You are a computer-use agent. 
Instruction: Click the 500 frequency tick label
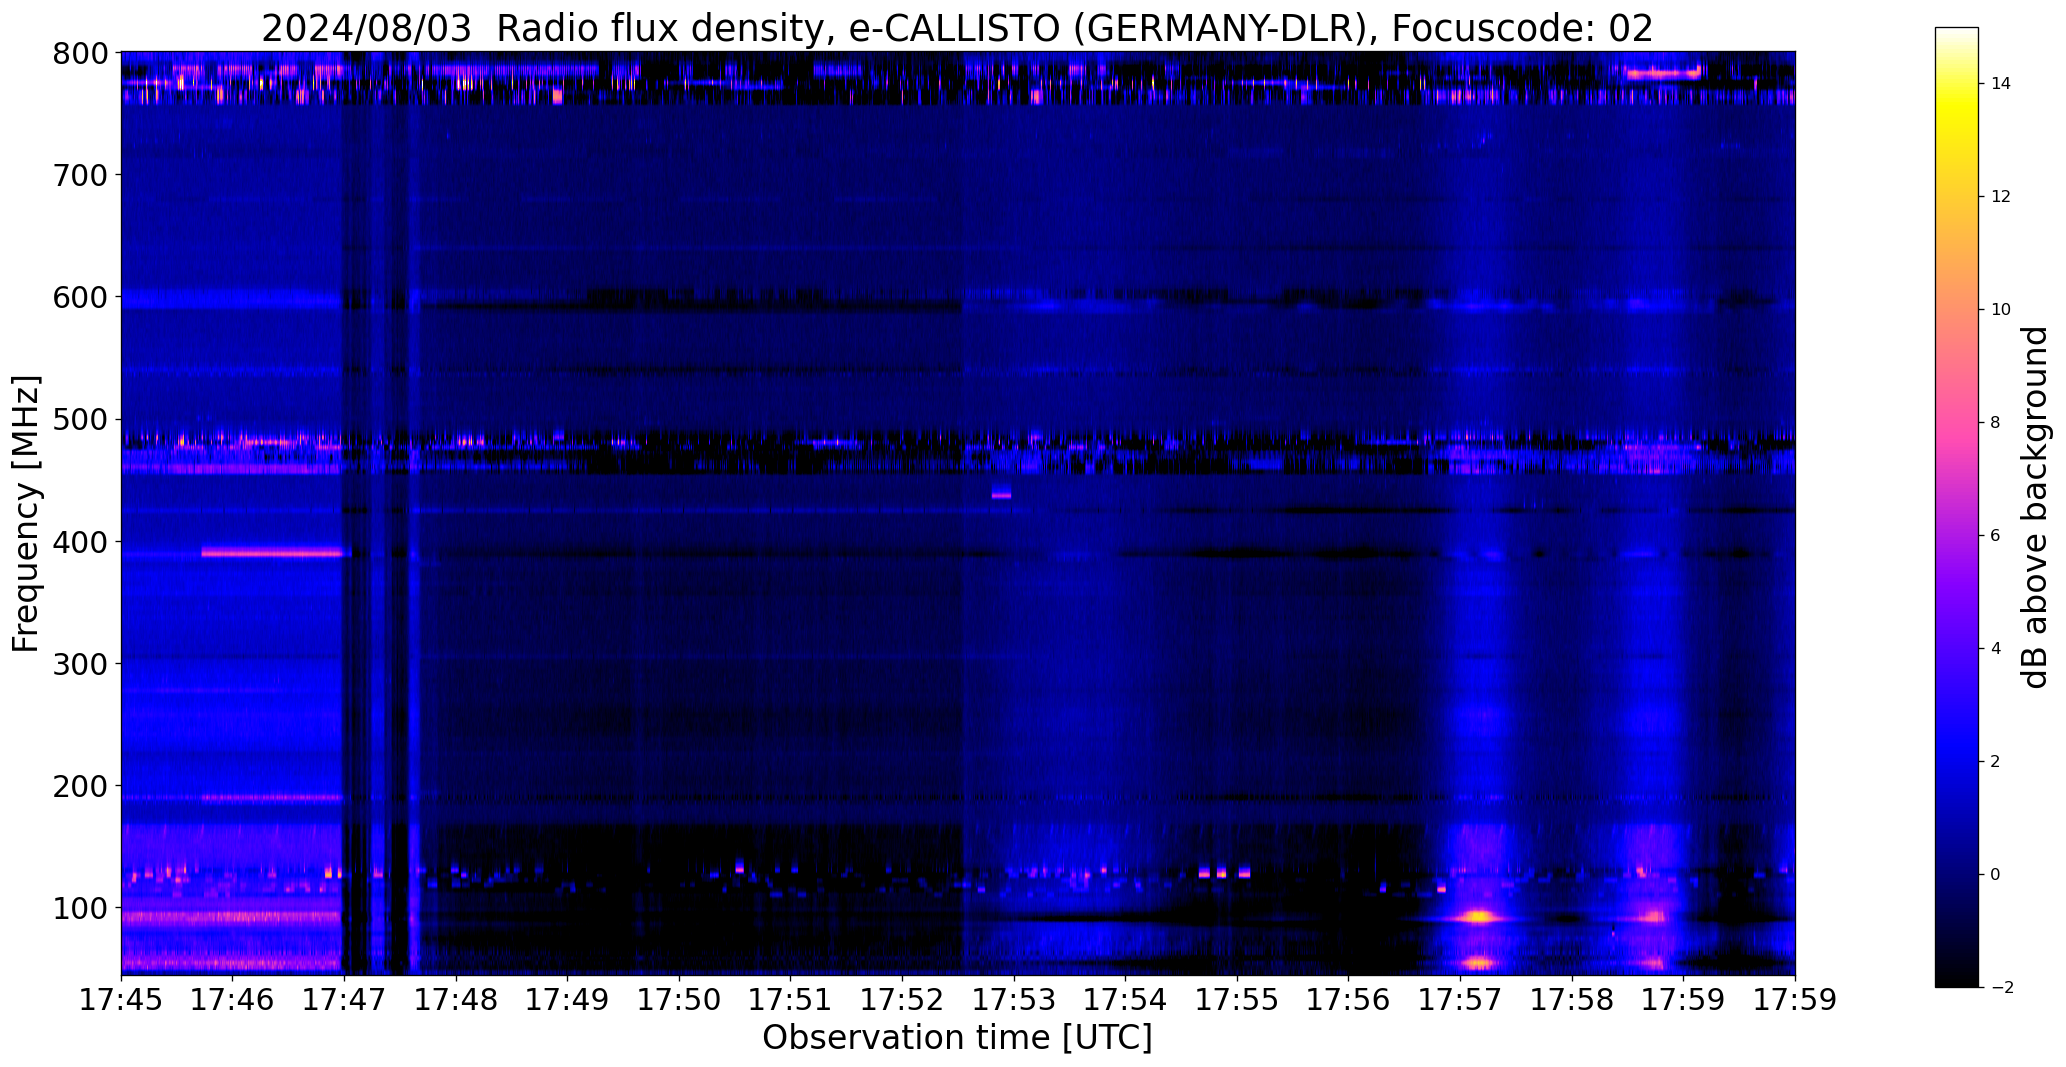click(x=79, y=419)
